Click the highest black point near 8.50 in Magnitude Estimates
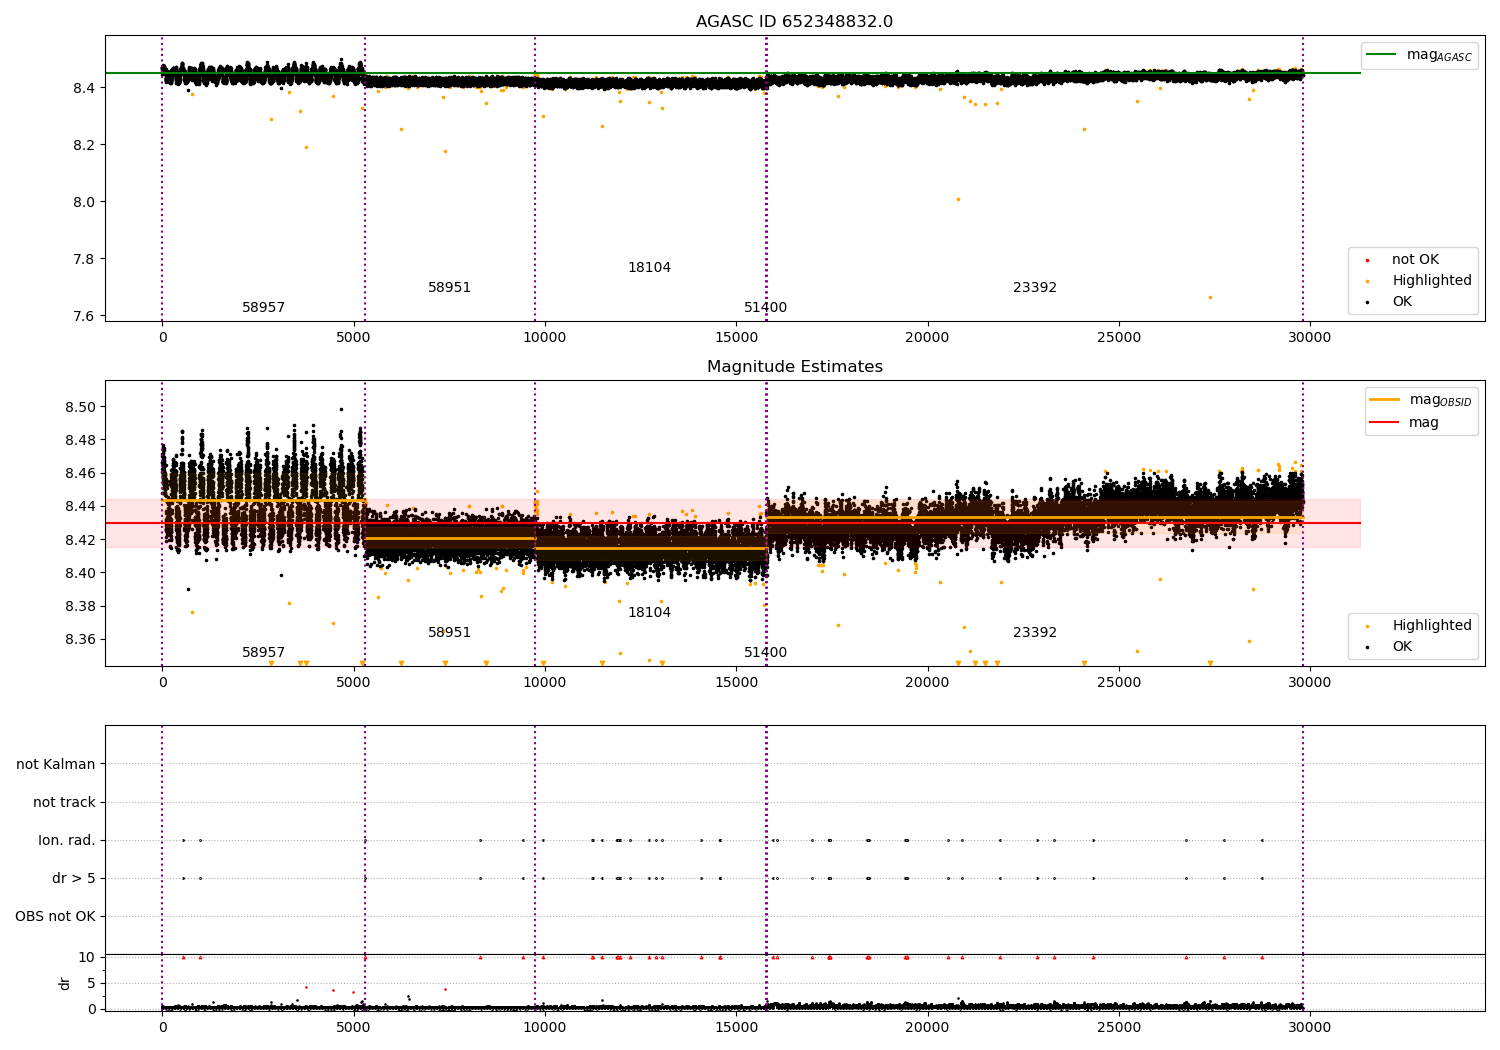 (x=341, y=408)
